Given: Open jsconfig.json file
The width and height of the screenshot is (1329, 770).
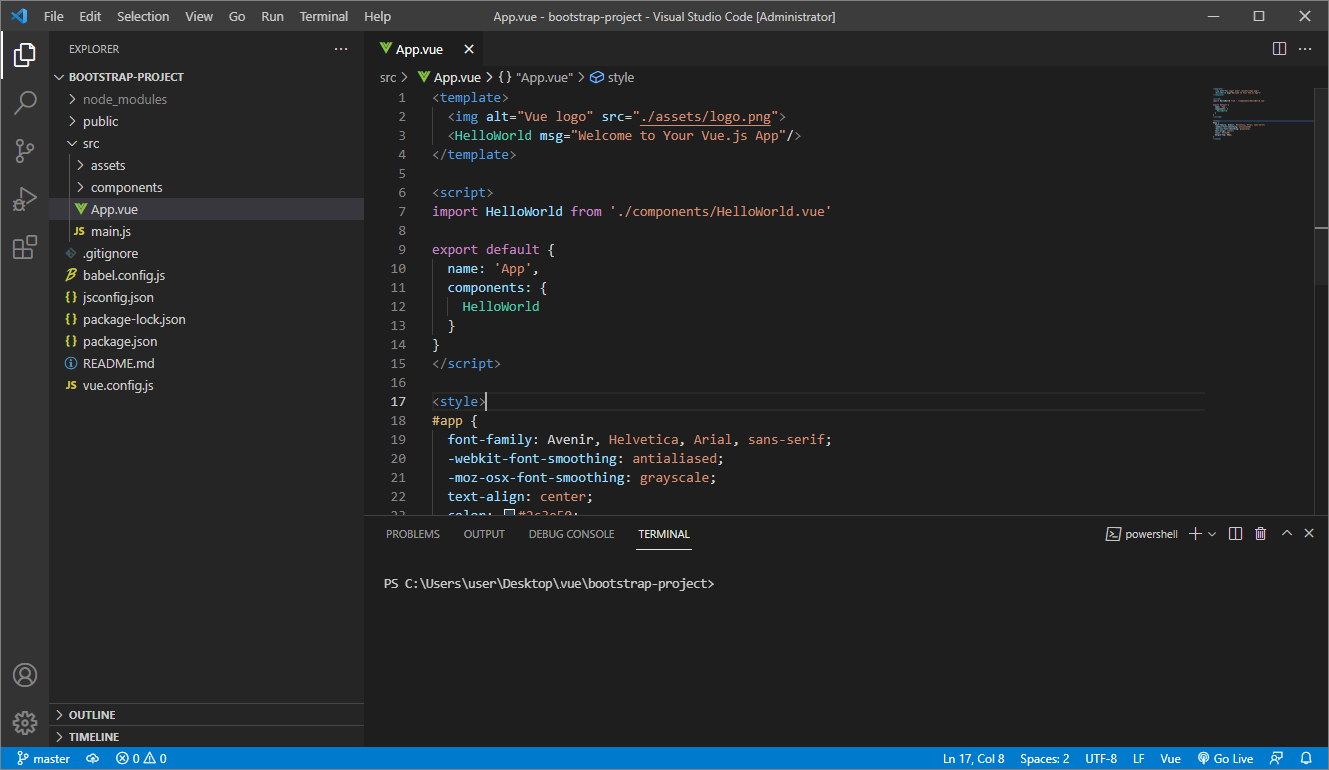Looking at the screenshot, I should tap(206, 297).
